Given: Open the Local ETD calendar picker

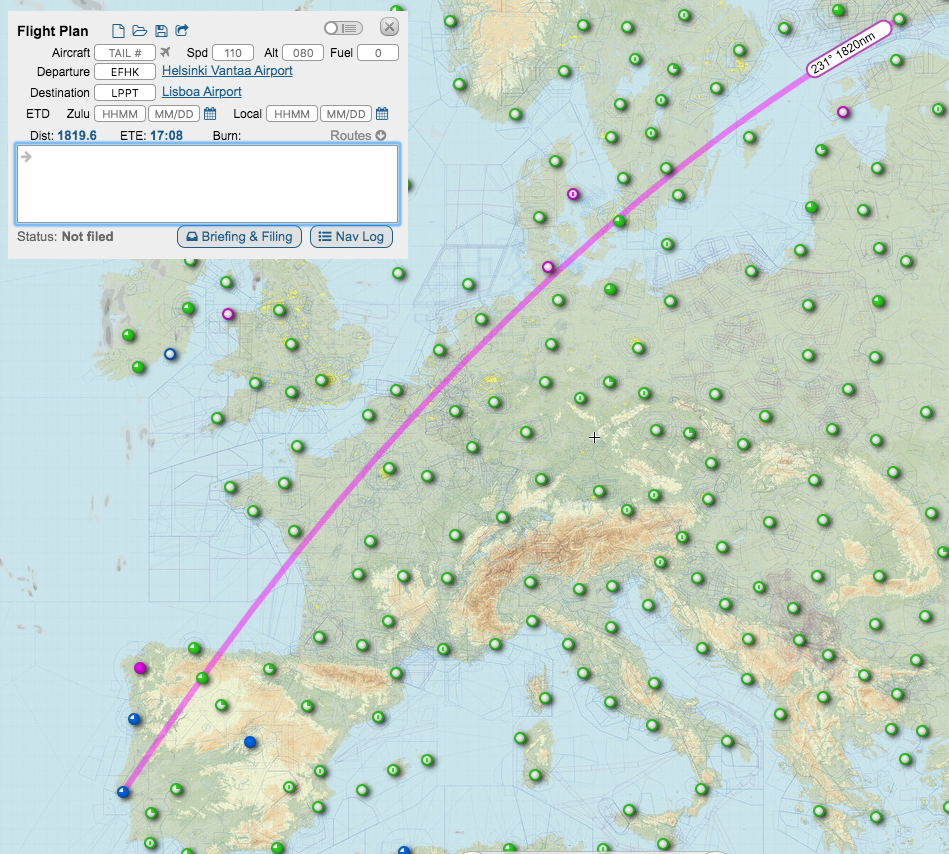Looking at the screenshot, I should pos(382,114).
